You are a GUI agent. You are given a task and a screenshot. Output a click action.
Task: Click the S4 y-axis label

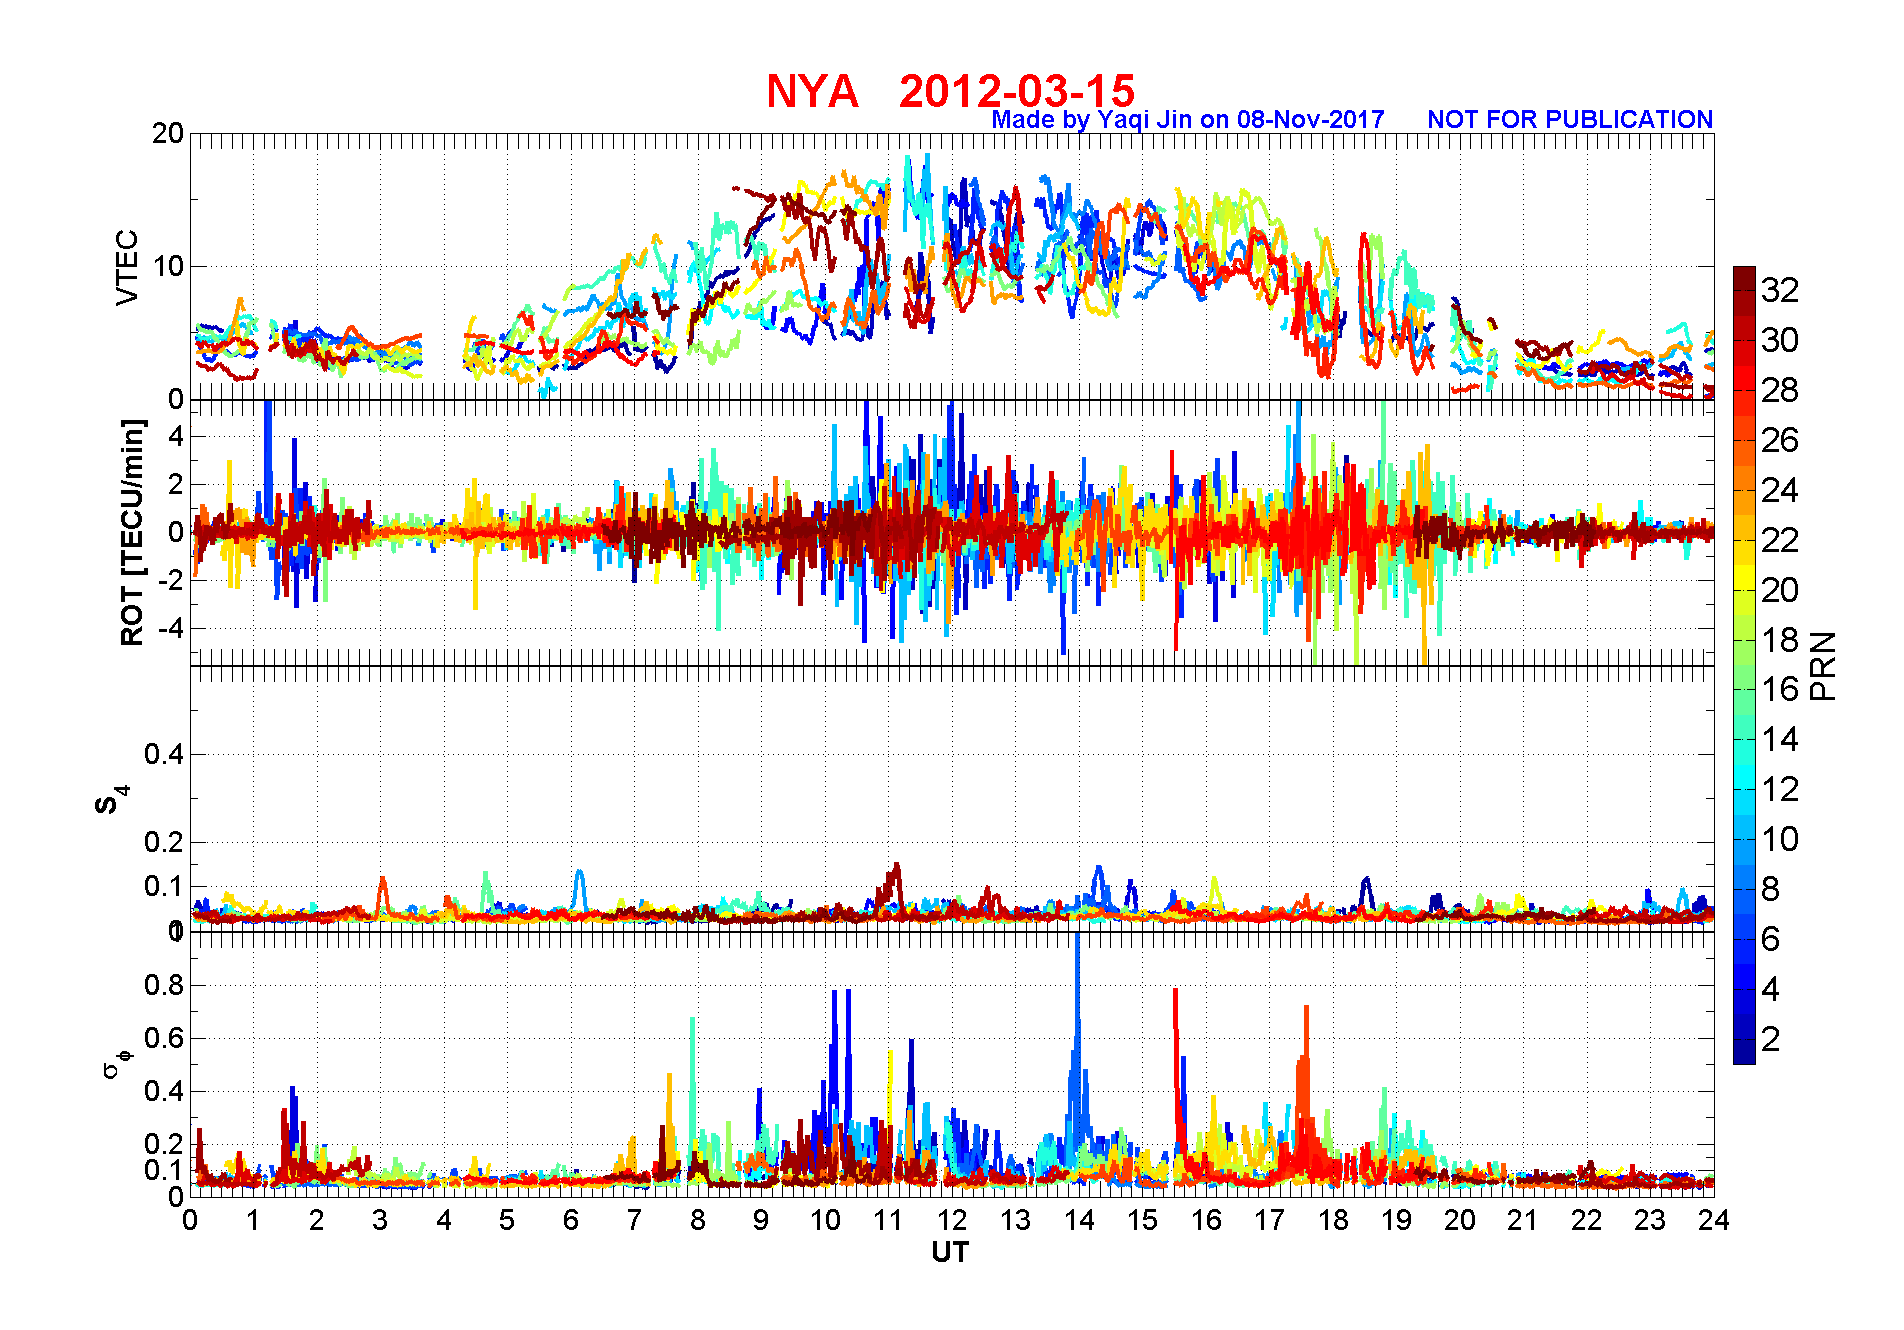[112, 800]
